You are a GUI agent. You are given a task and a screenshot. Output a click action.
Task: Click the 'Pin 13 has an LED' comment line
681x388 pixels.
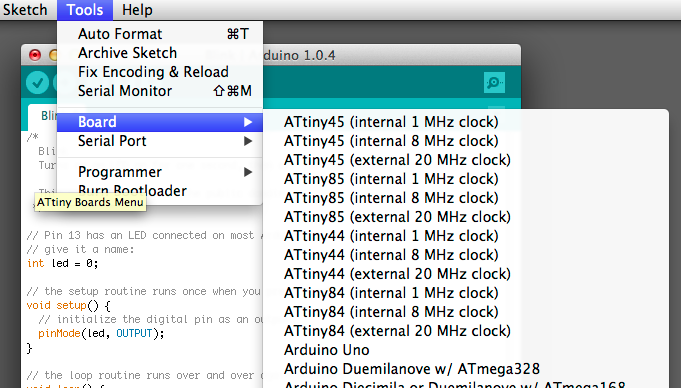coord(145,235)
